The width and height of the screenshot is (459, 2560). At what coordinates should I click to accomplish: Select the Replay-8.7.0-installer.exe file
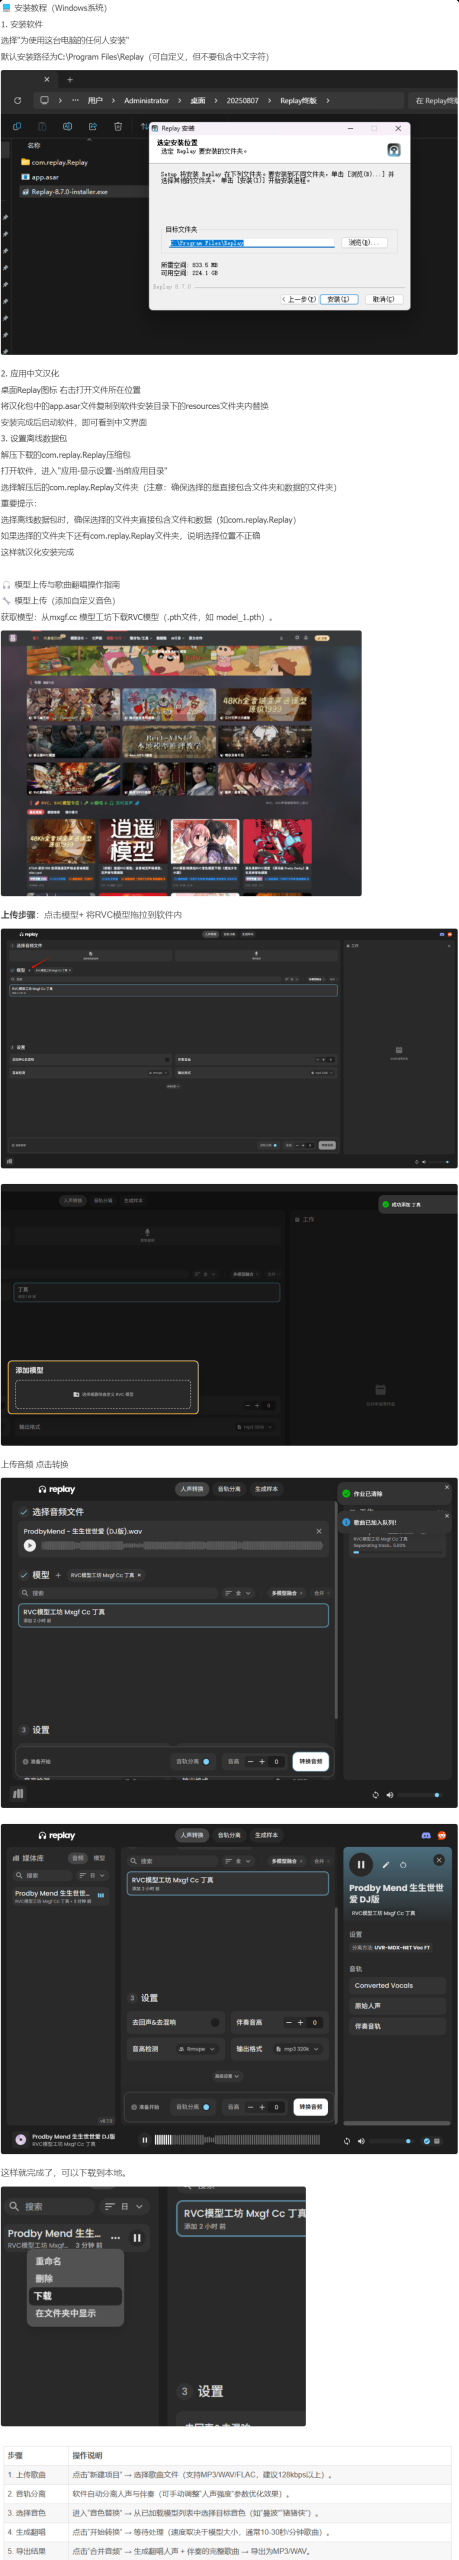click(x=69, y=191)
